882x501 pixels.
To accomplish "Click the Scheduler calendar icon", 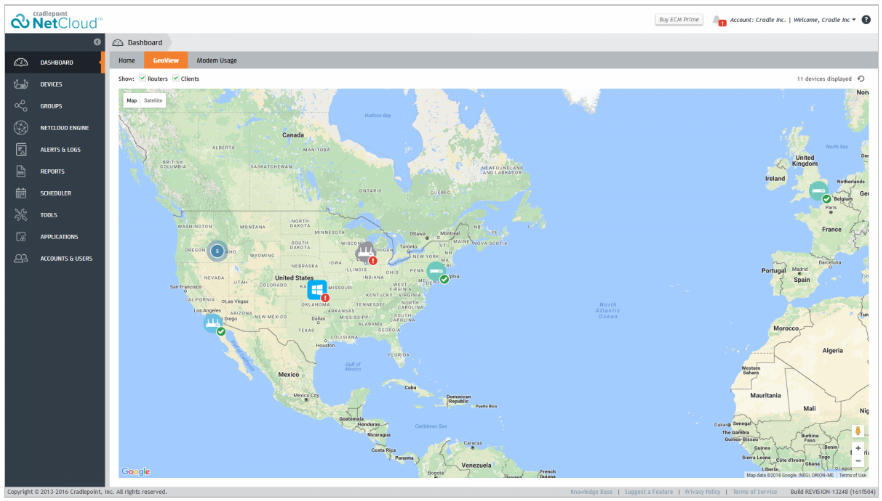I will pyautogui.click(x=21, y=193).
